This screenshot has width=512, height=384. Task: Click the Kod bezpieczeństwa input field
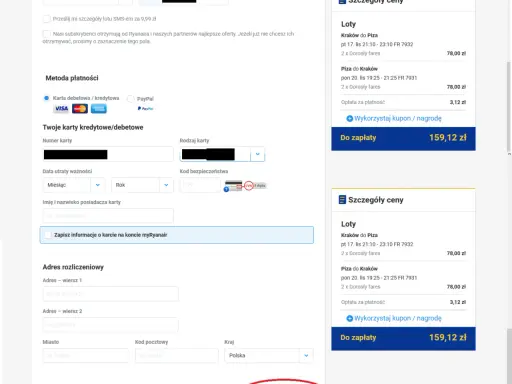(200, 185)
